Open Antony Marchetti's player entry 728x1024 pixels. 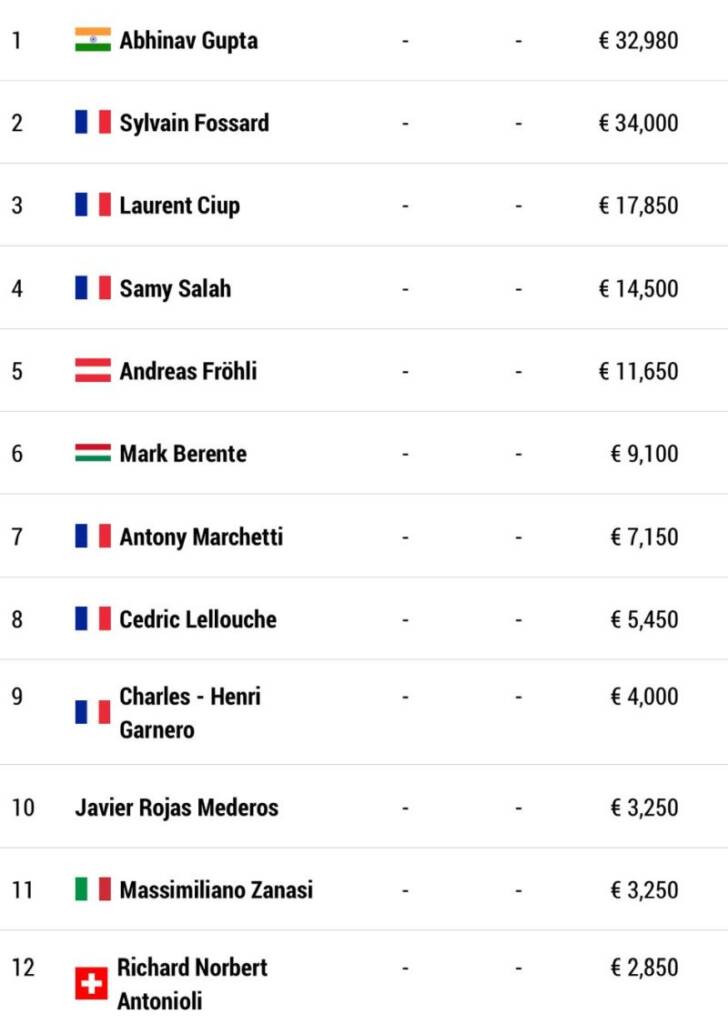201,537
